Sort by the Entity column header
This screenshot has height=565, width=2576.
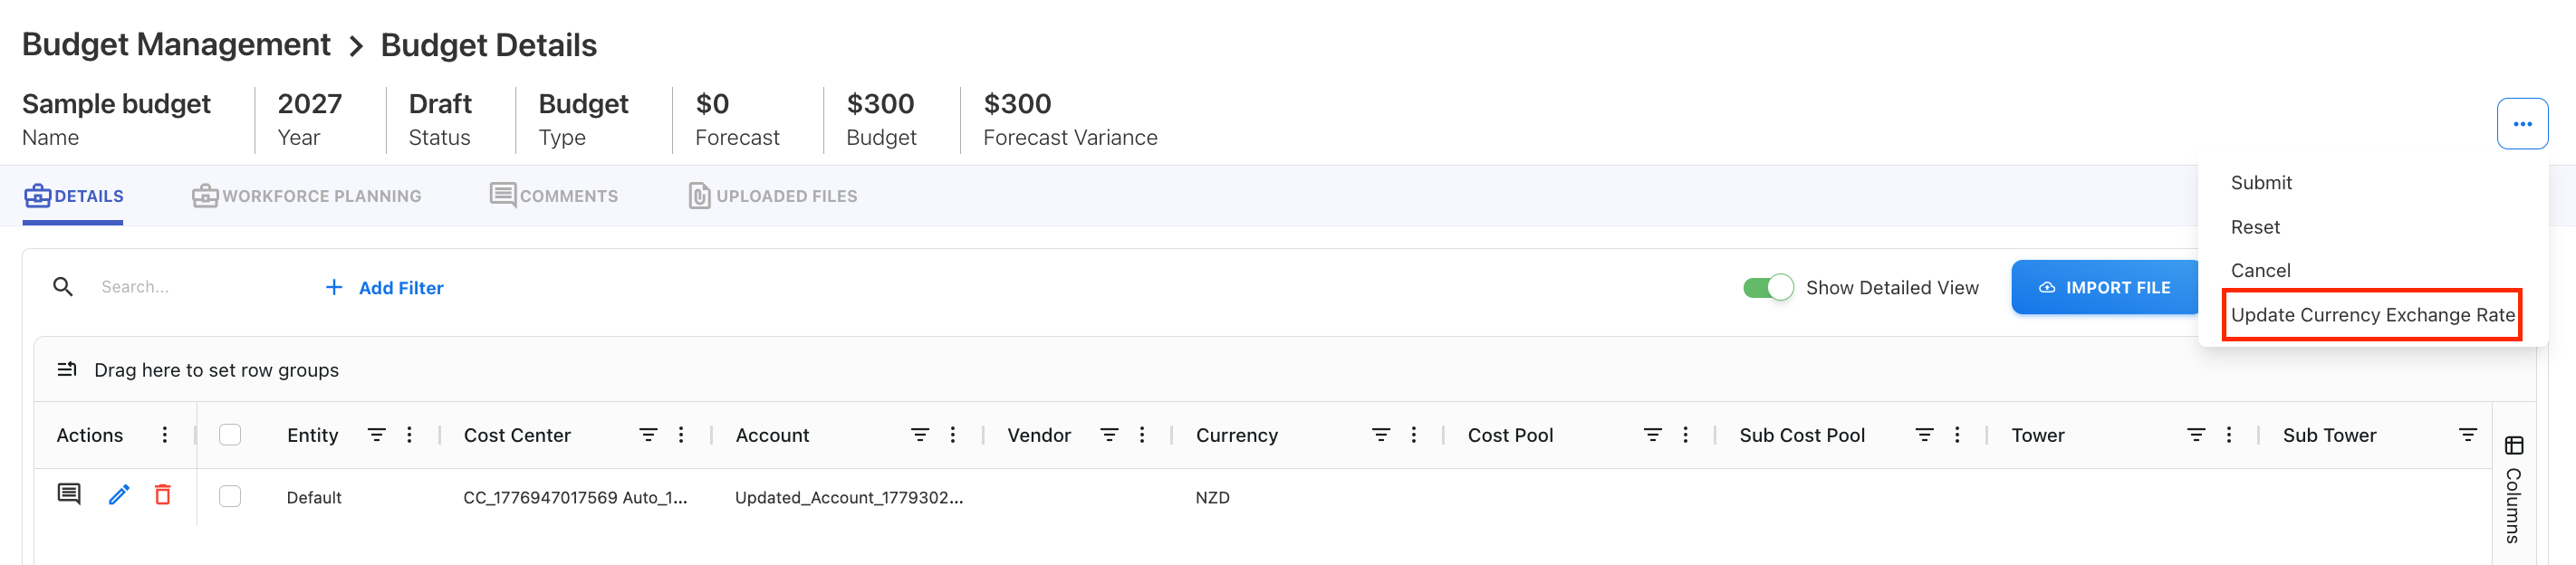pos(312,435)
